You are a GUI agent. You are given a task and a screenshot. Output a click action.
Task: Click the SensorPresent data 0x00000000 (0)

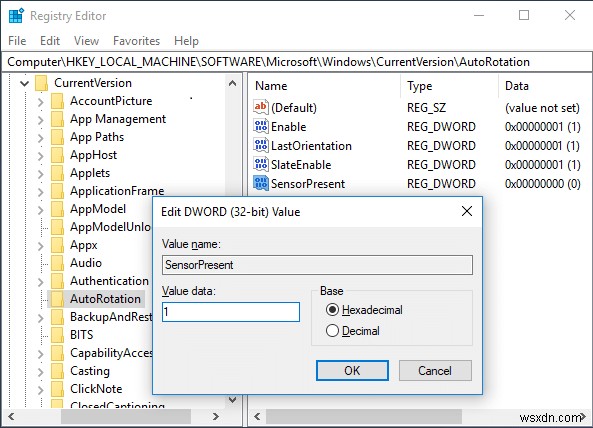click(542, 184)
